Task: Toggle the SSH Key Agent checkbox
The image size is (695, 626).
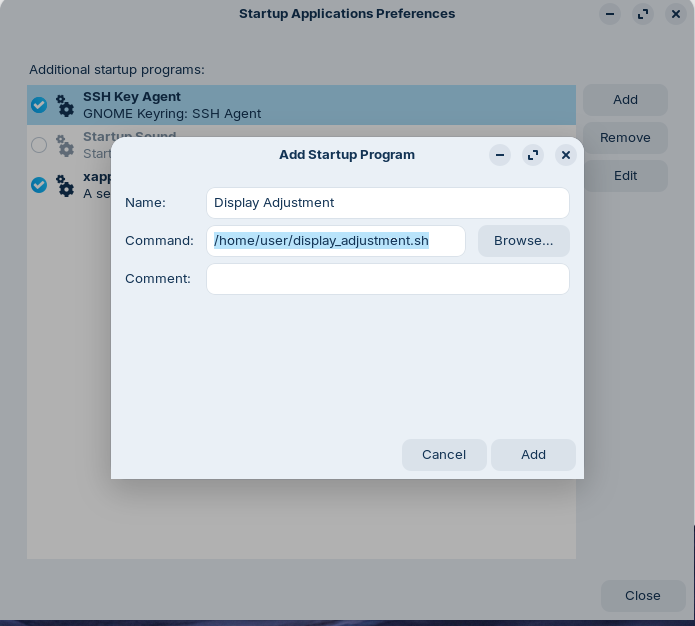Action: [39, 105]
